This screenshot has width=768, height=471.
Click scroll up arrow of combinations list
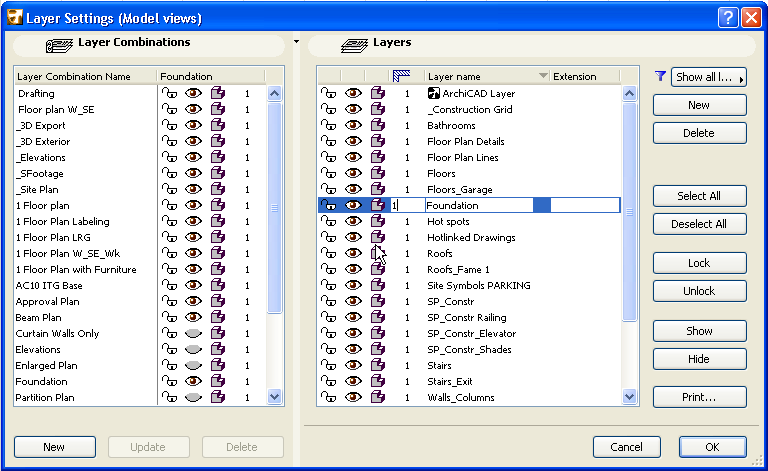[x=275, y=93]
